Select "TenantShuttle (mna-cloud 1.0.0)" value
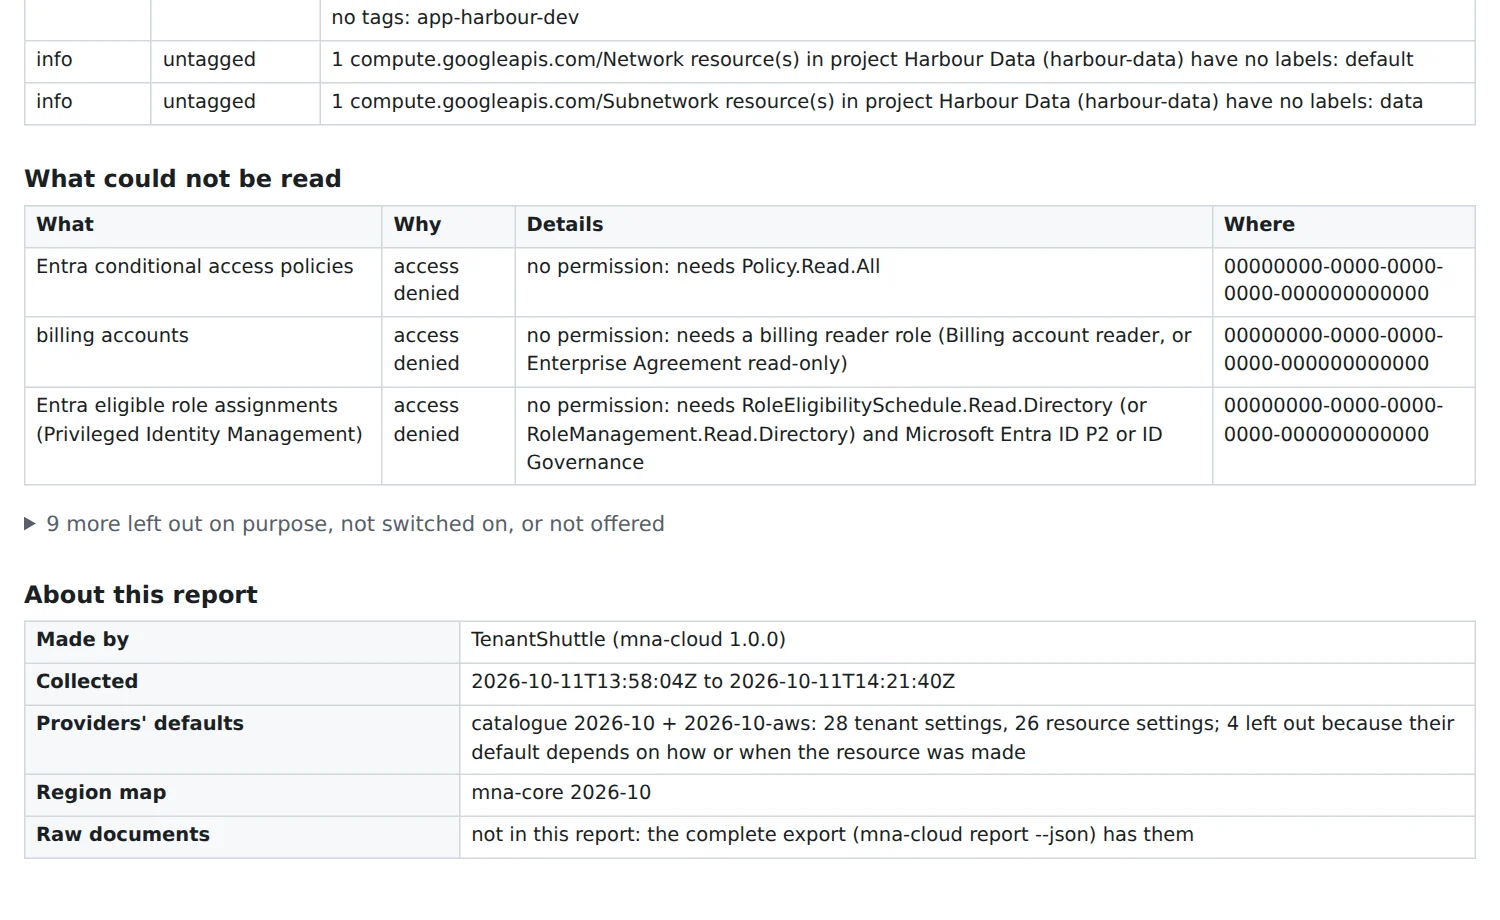1500x920 pixels. (628, 639)
